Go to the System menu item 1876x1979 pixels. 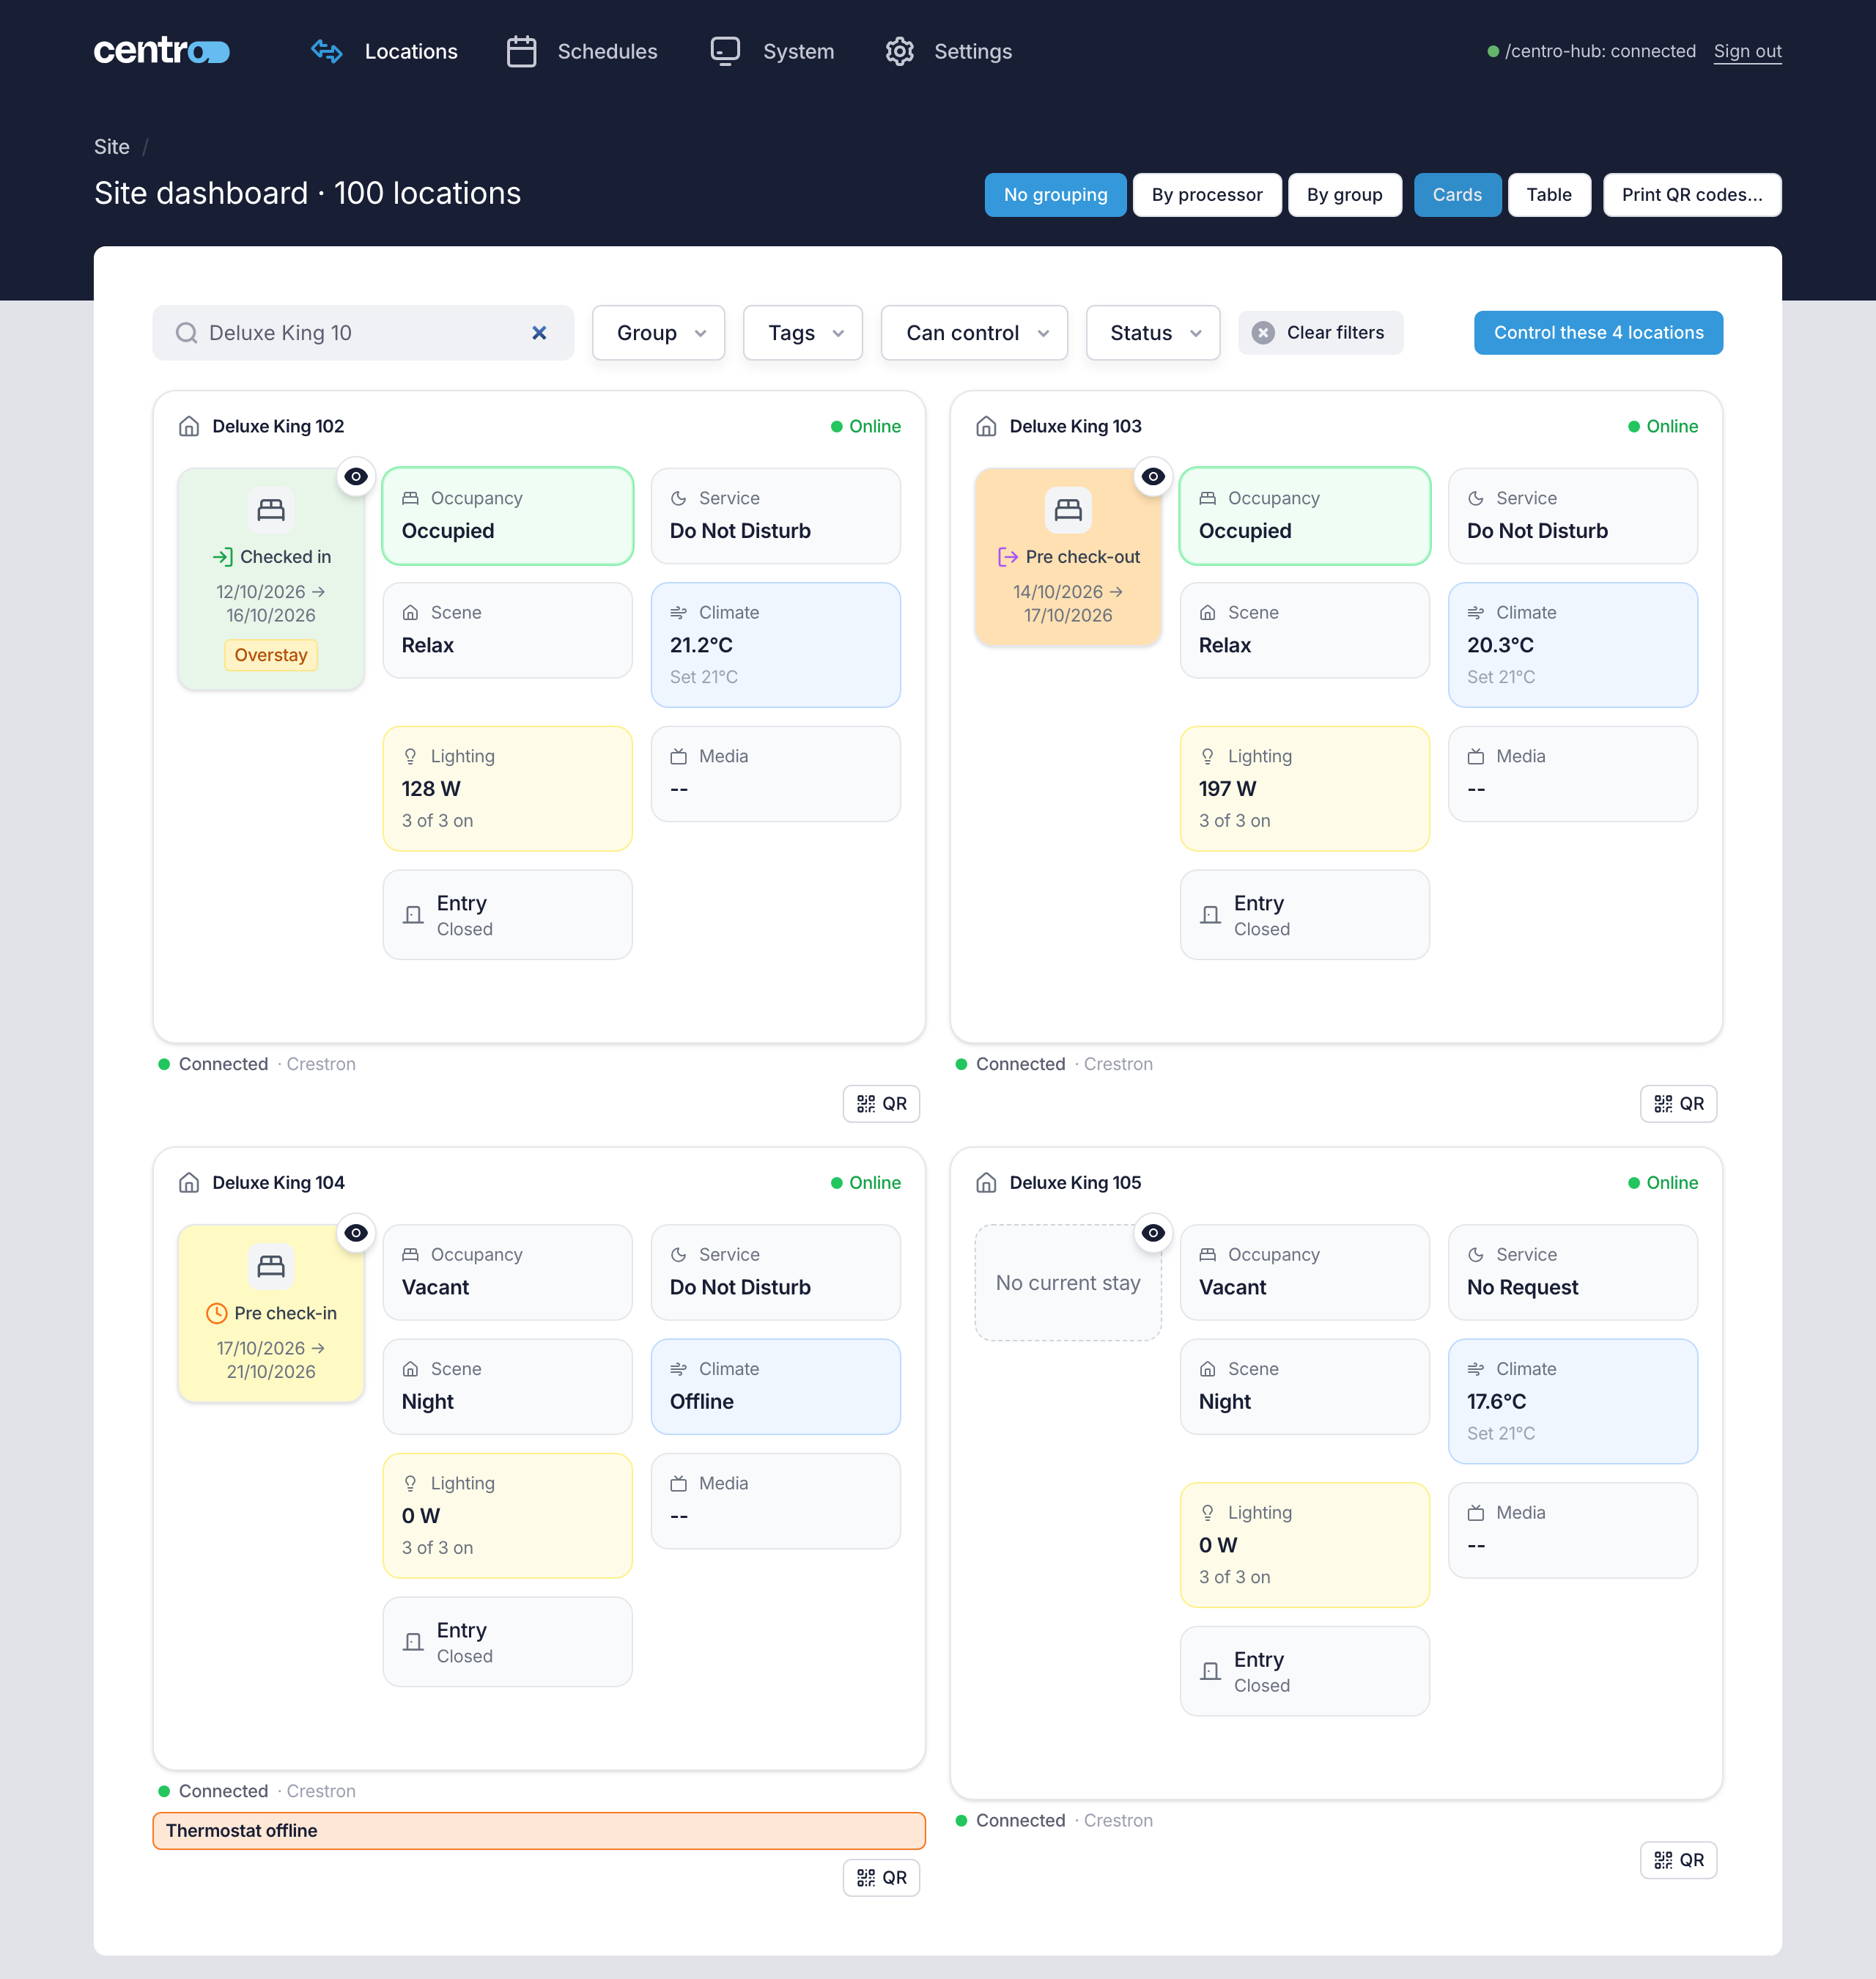coord(772,51)
